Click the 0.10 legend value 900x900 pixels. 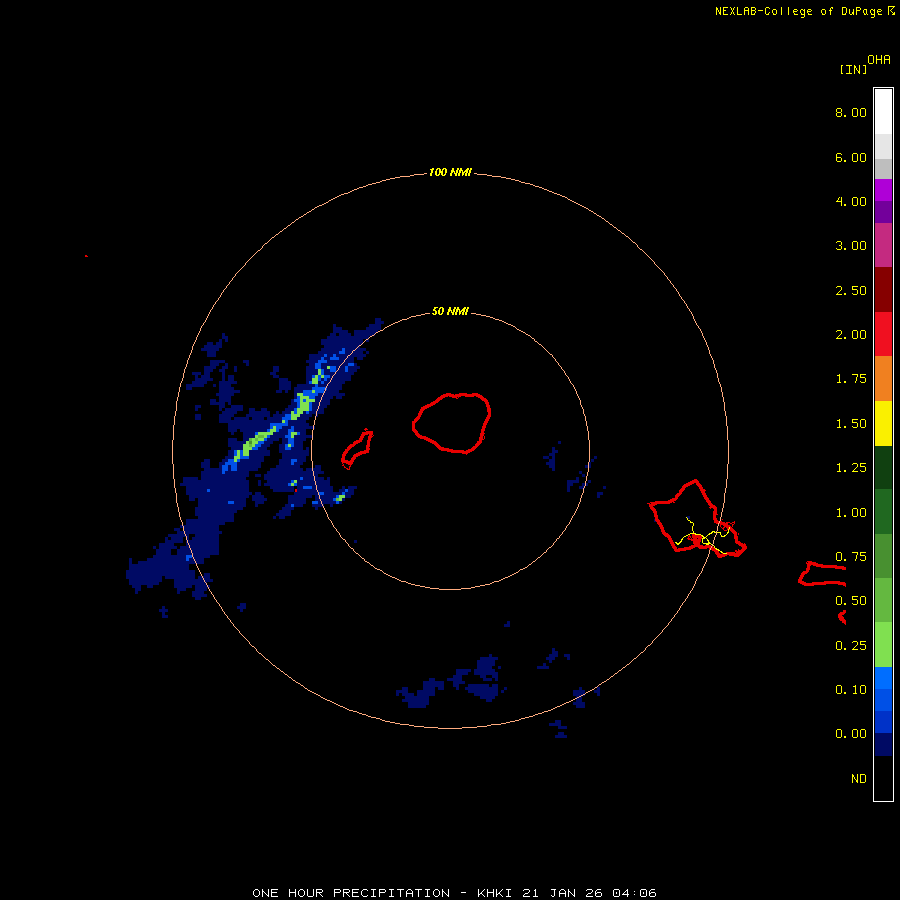[851, 690]
